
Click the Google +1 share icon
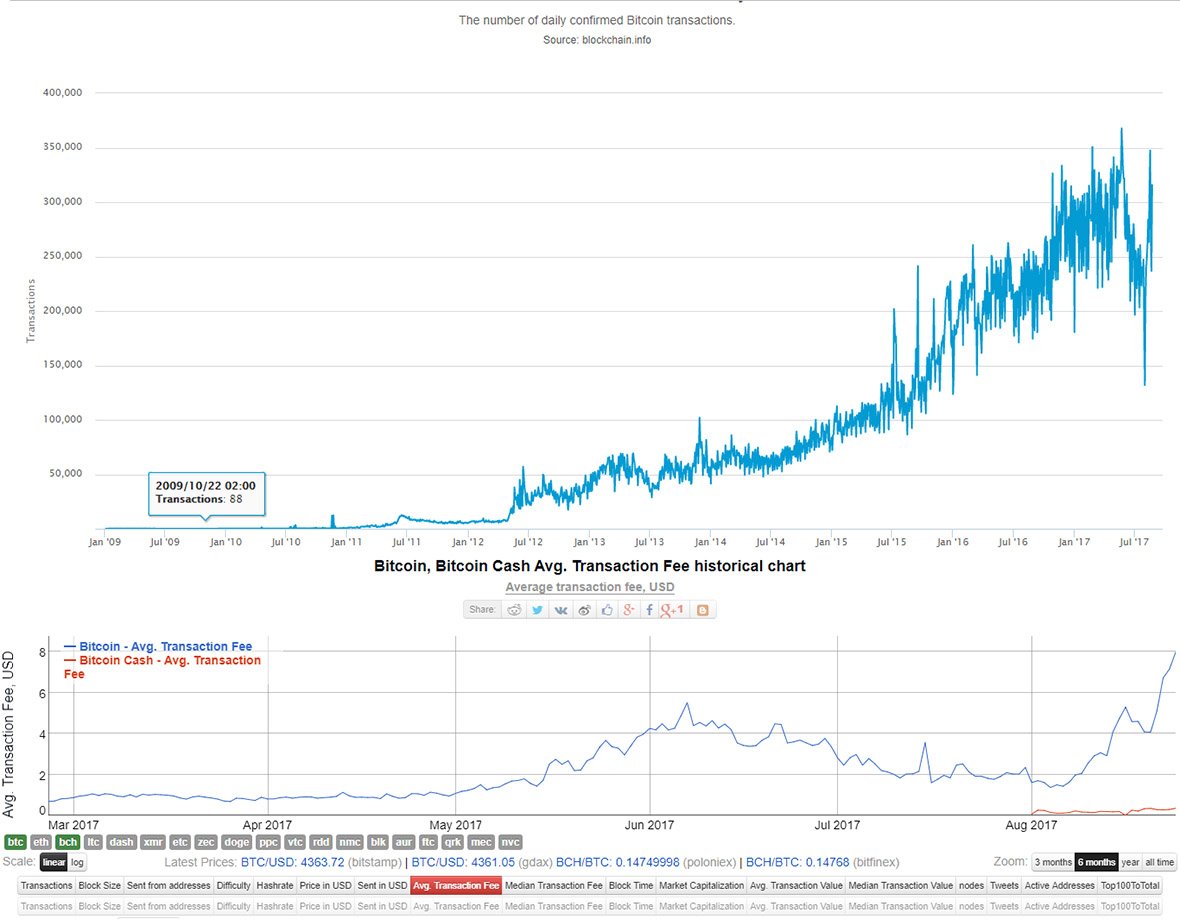coord(672,610)
